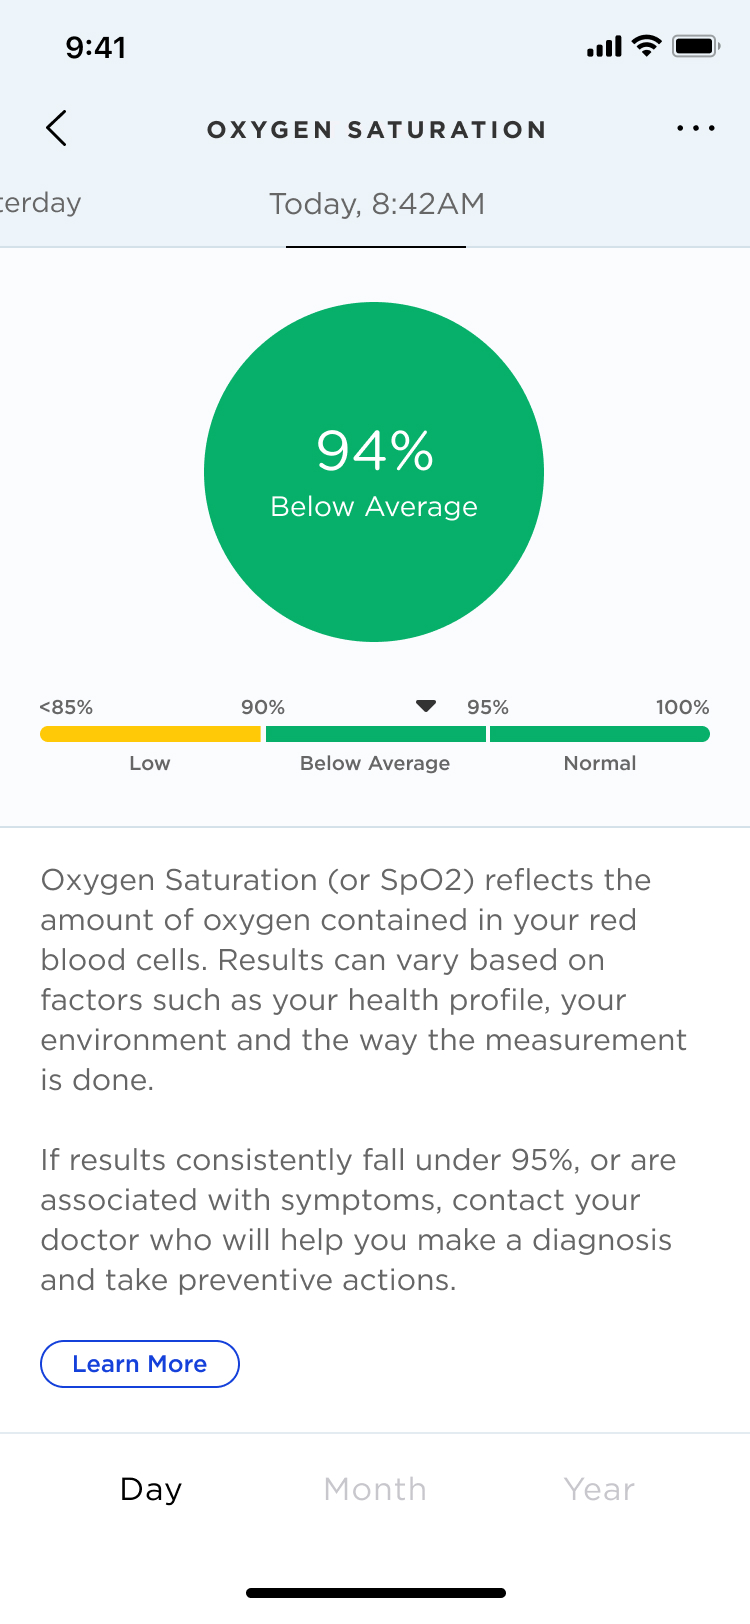Go to the previous Yesterday reading
The height and width of the screenshot is (1624, 750).
point(40,203)
